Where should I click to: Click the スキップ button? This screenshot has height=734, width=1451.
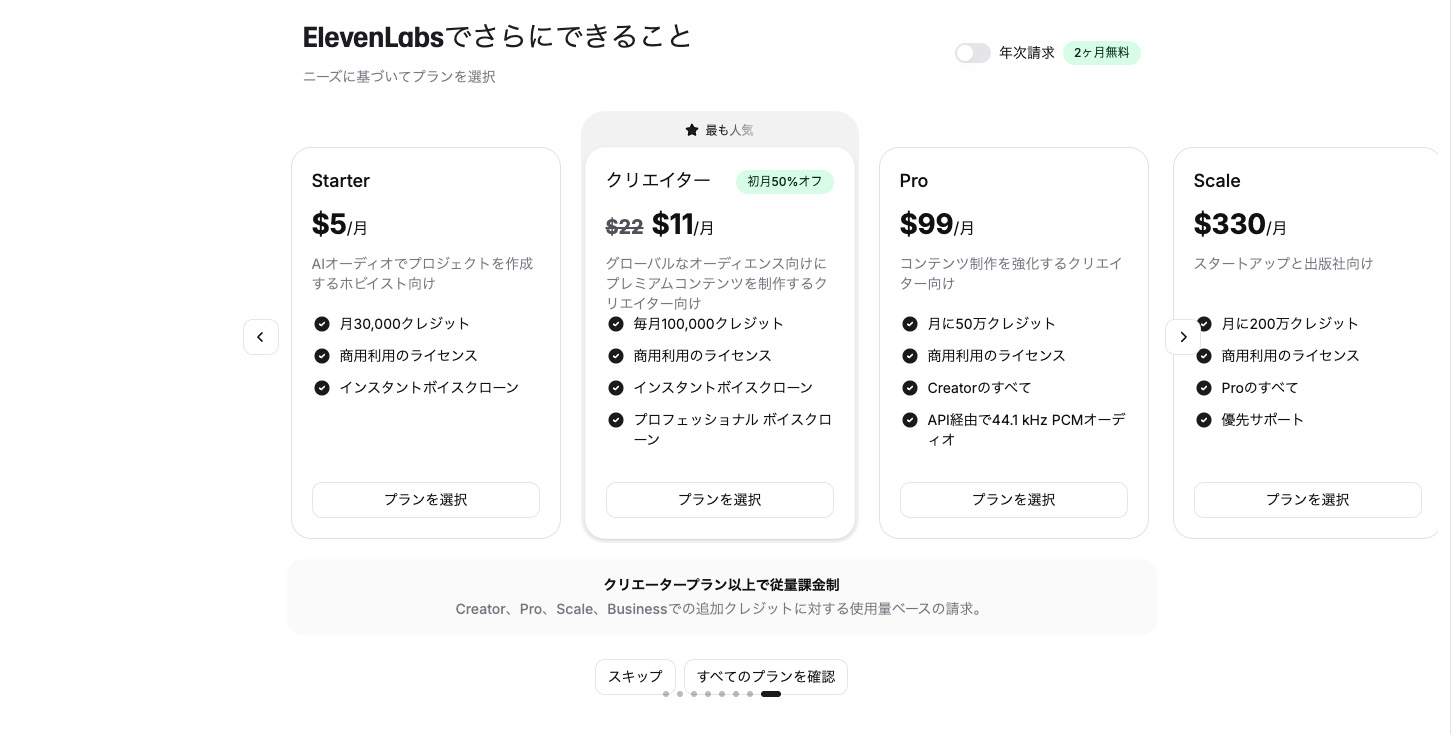click(636, 677)
